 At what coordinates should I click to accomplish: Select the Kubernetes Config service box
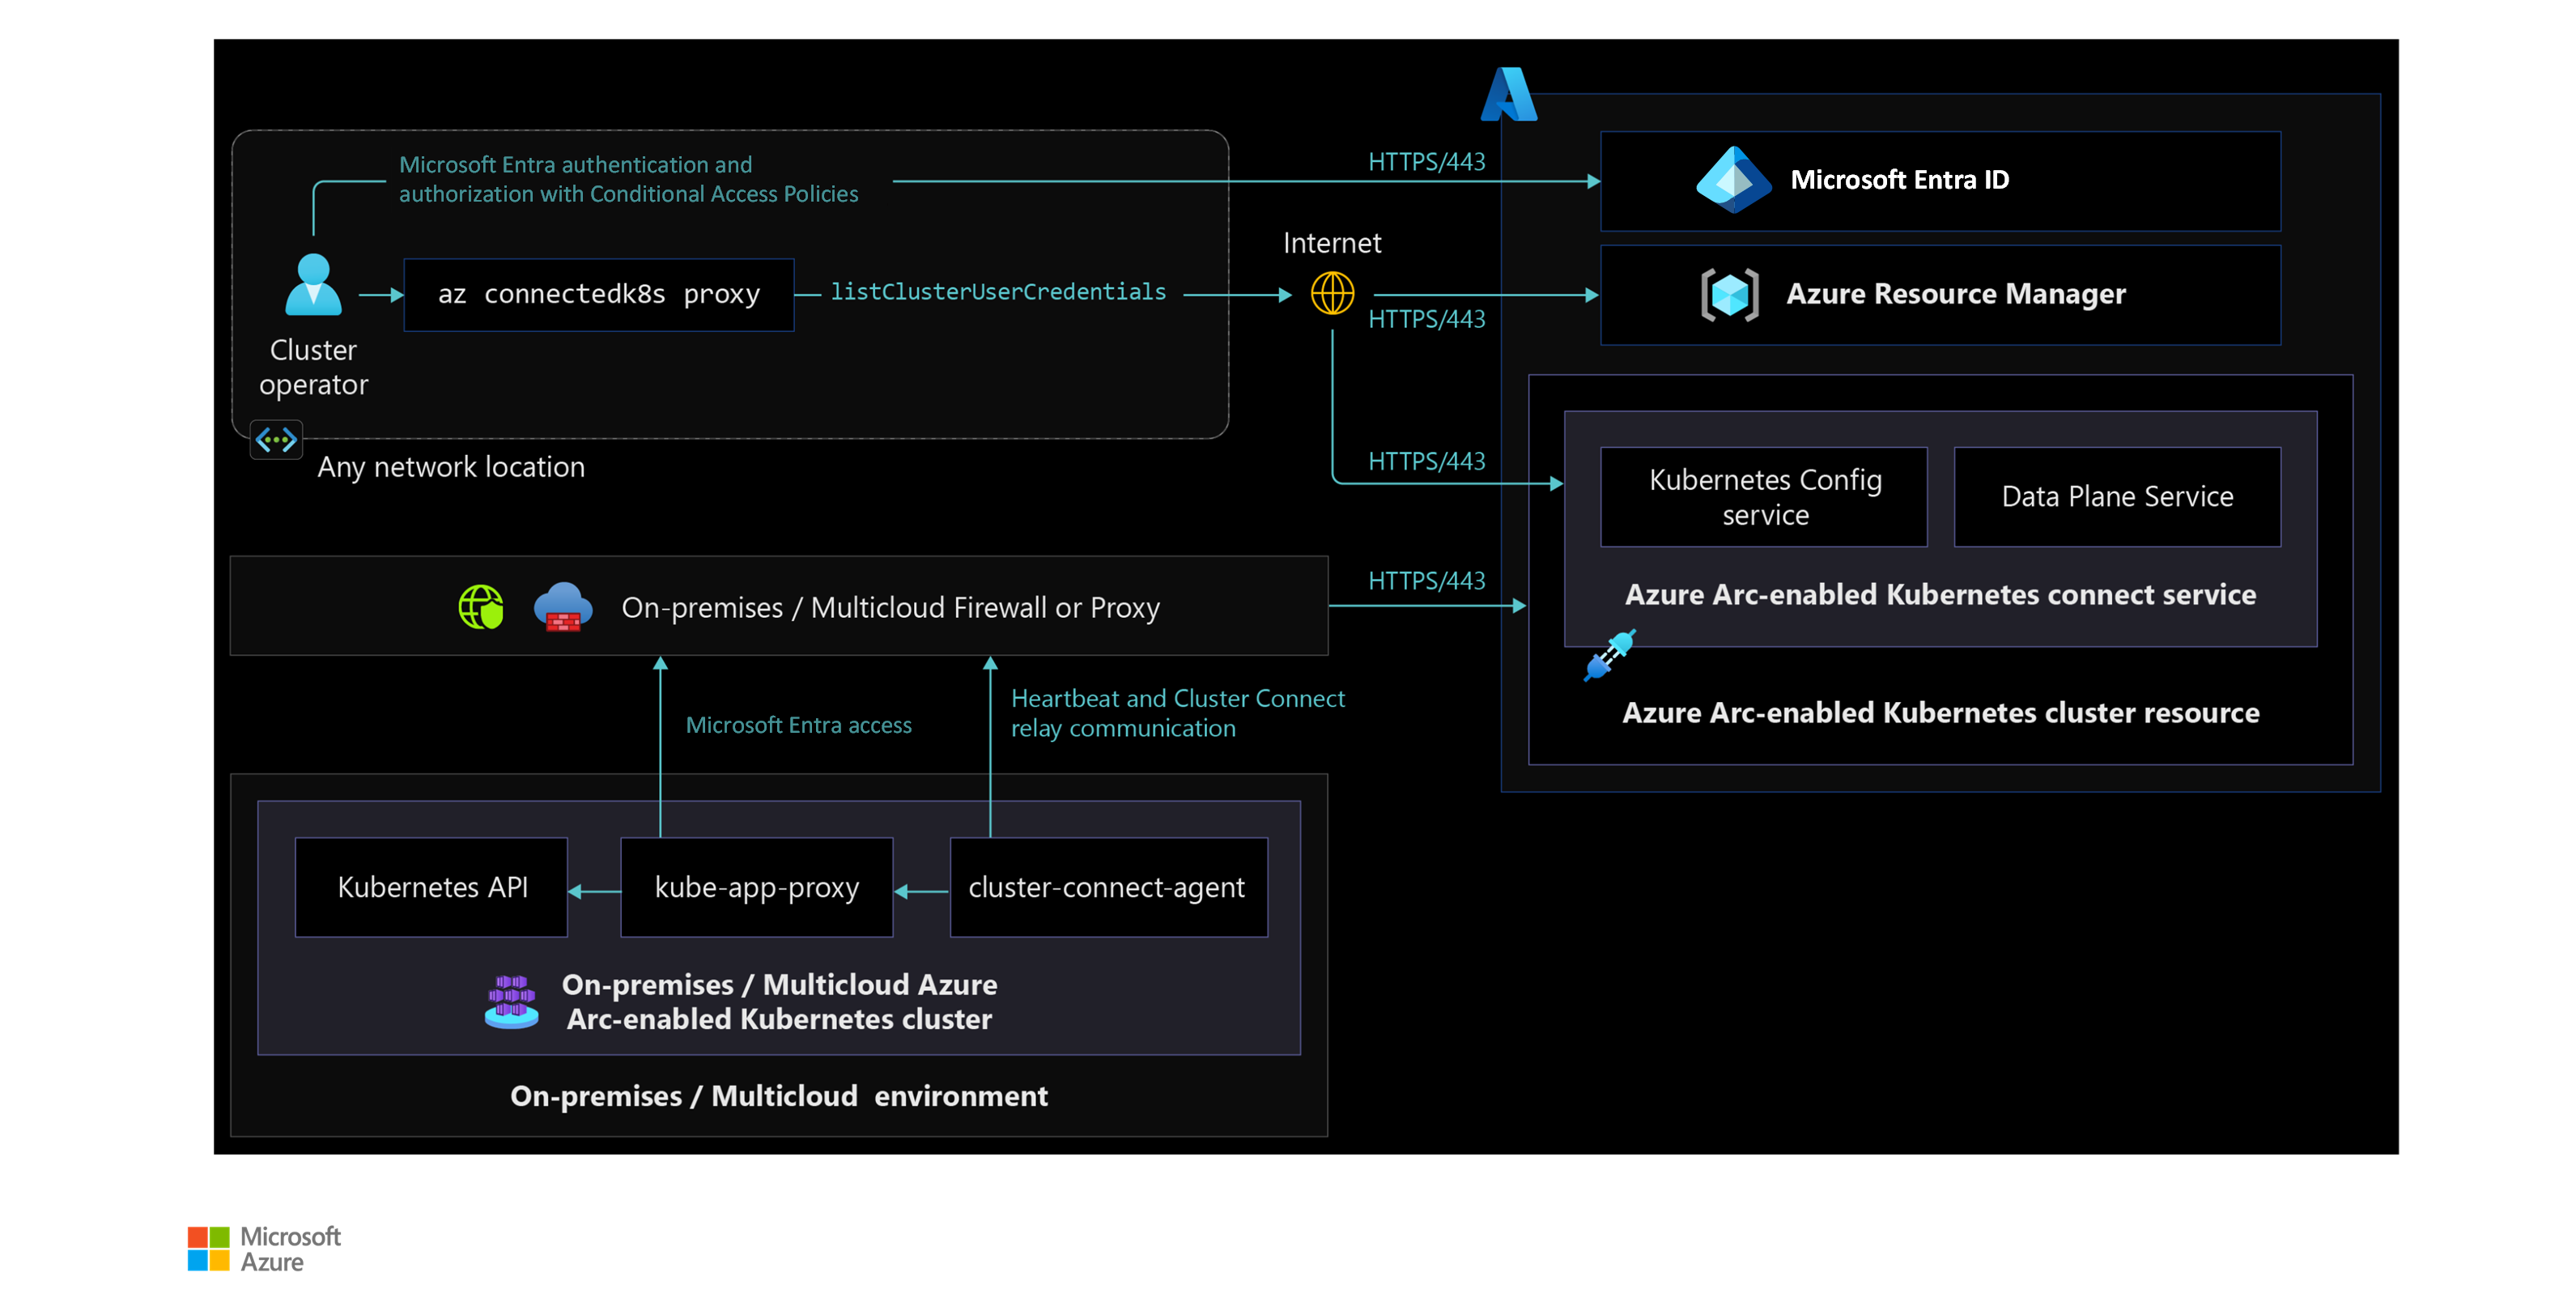pyautogui.click(x=1764, y=497)
